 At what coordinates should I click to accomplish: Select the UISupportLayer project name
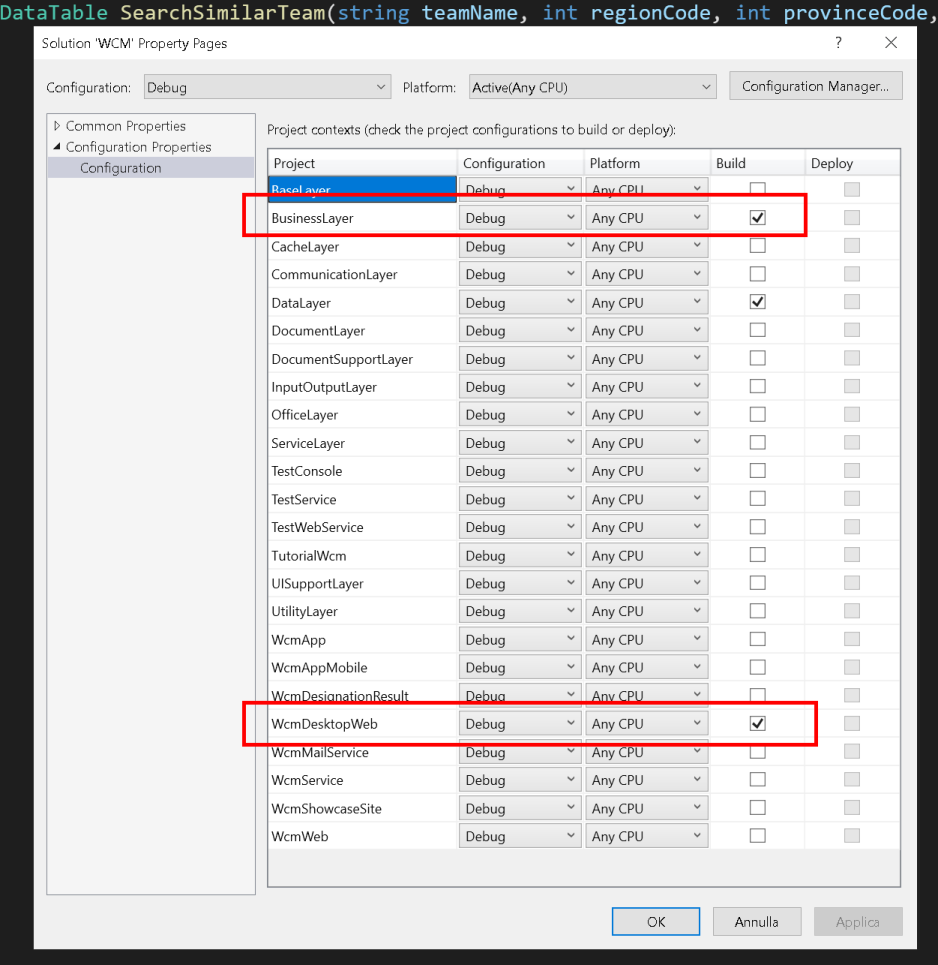(317, 583)
